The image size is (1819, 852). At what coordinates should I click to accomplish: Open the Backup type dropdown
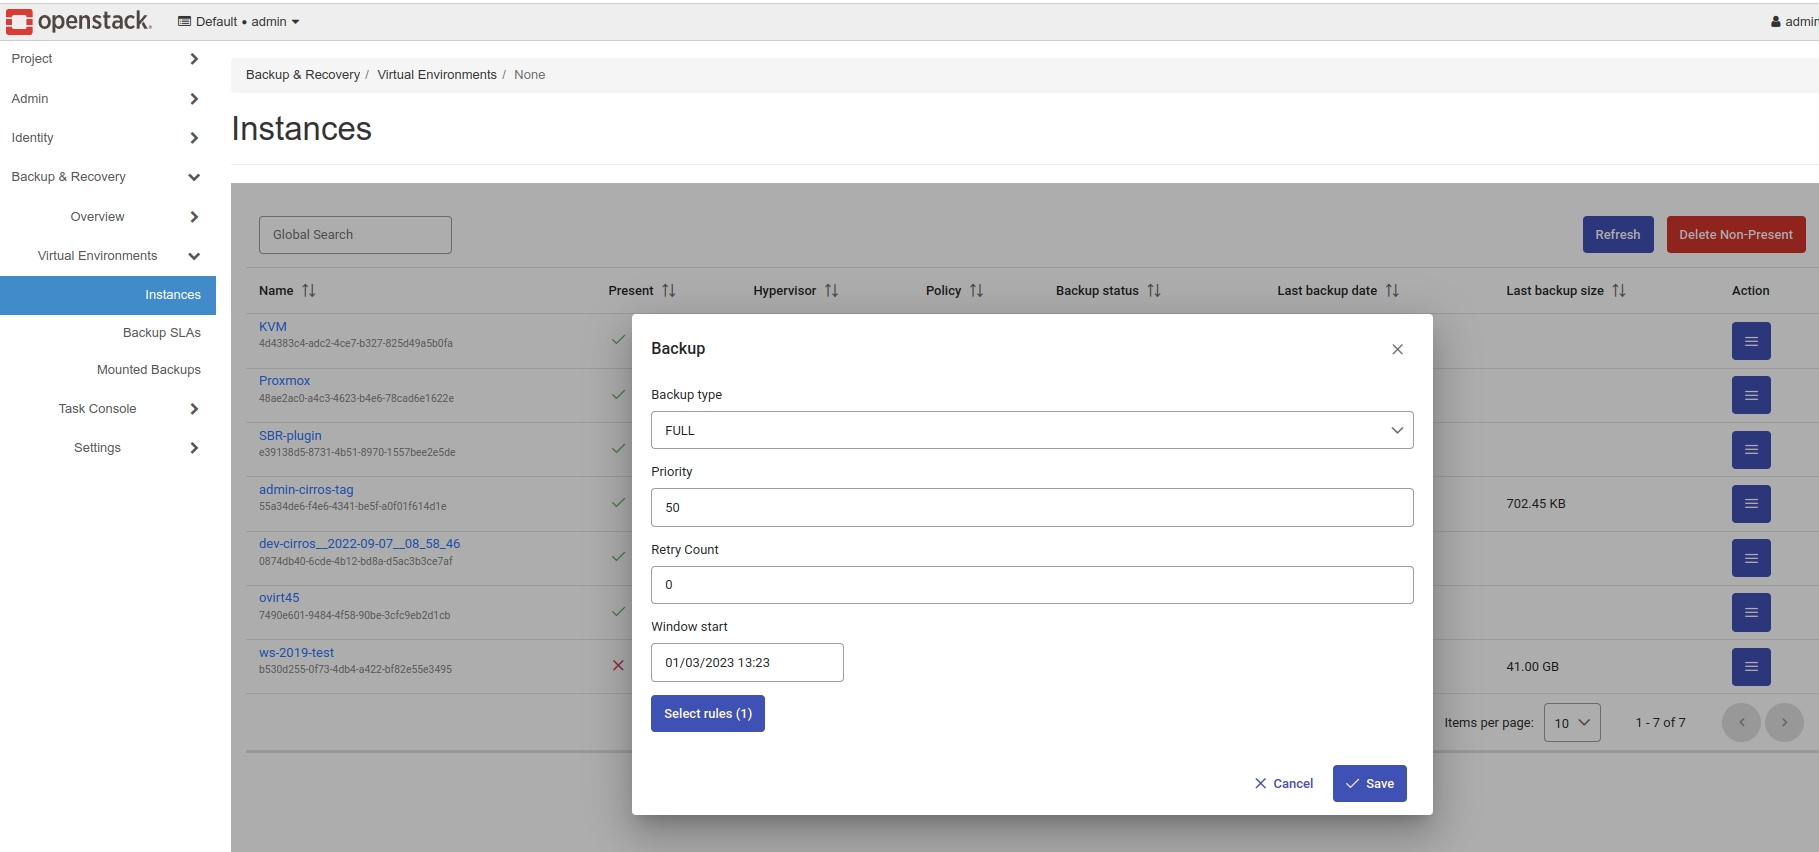click(x=1031, y=430)
